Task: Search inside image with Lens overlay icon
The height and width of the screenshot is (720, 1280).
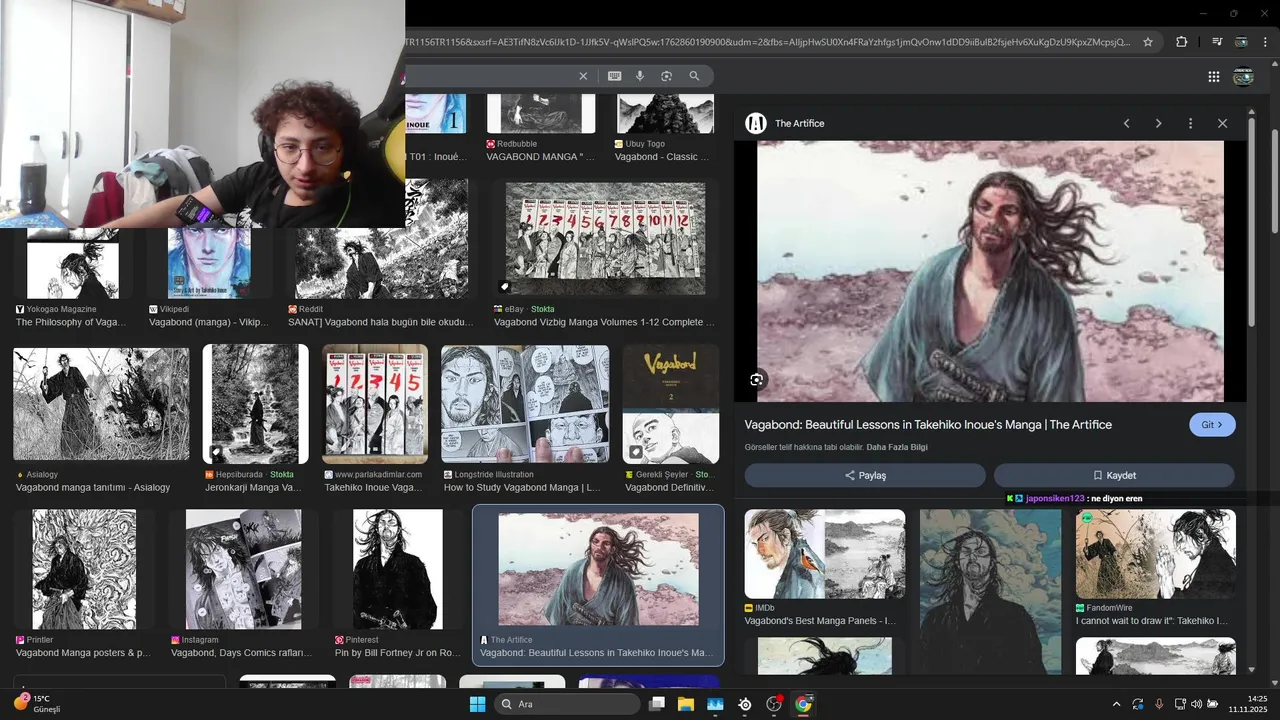Action: [x=757, y=380]
